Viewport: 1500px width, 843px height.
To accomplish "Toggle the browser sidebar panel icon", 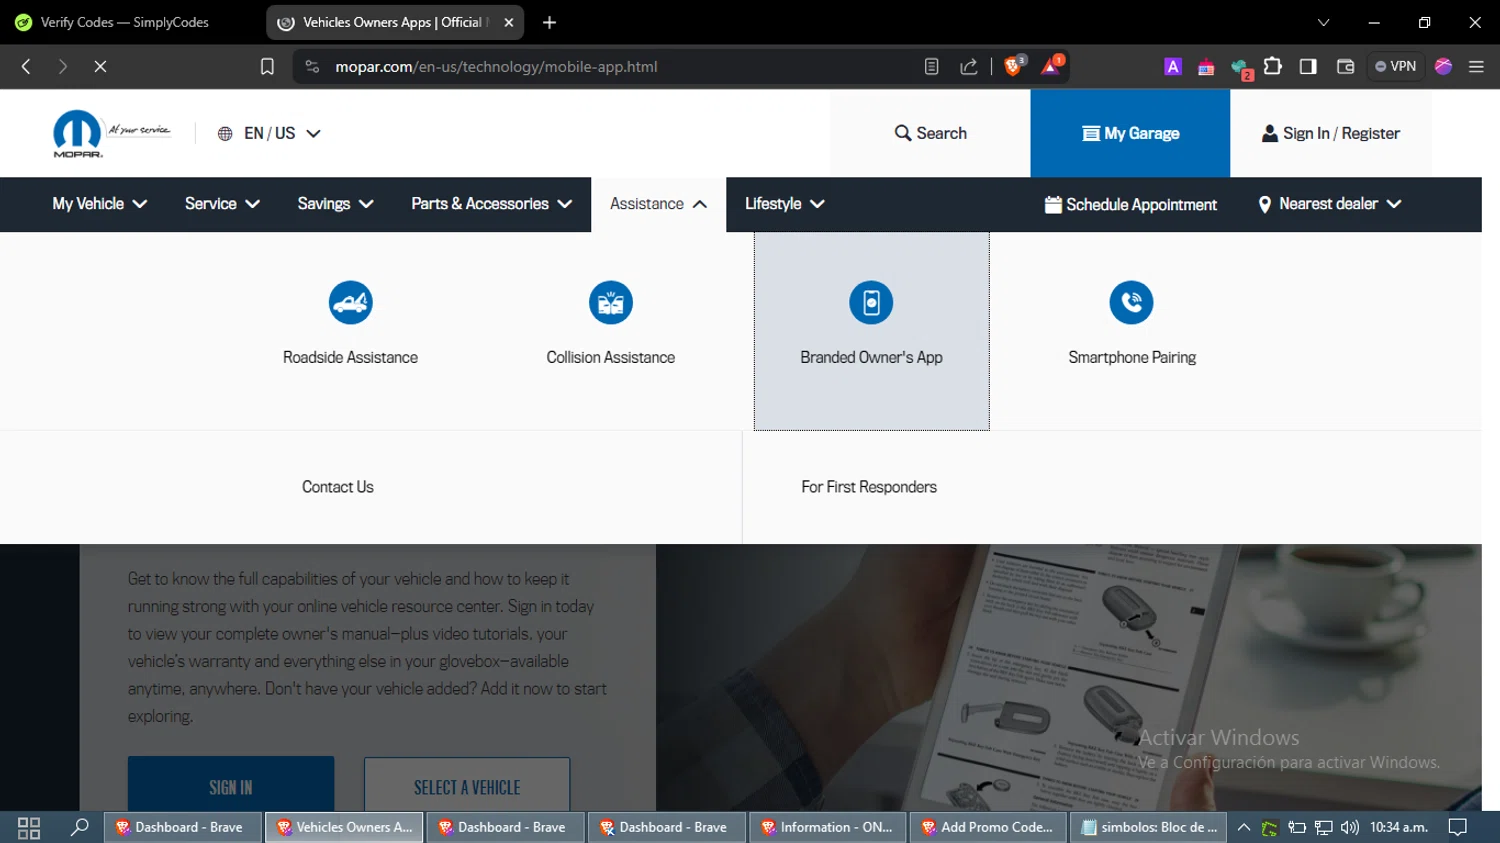I will tap(1308, 66).
